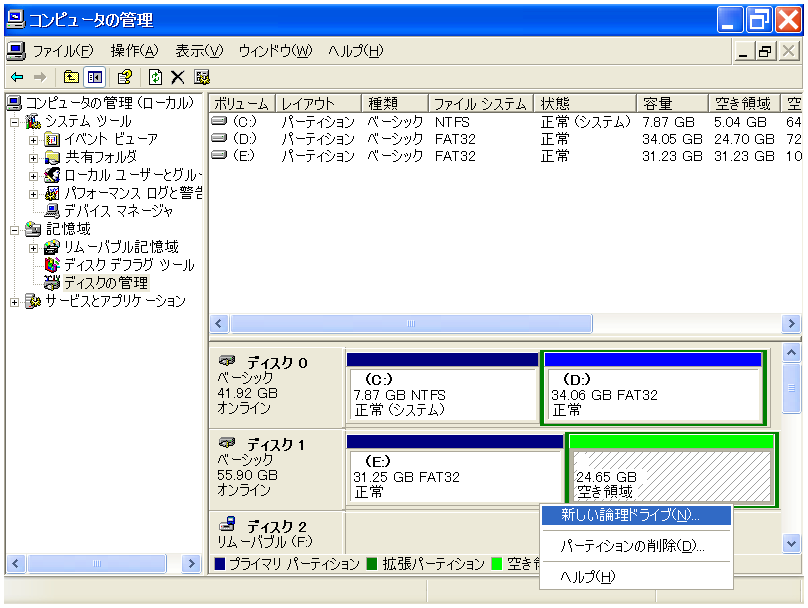Click the Delete X toolbar icon
Screen dimensions: 808x608
(178, 77)
